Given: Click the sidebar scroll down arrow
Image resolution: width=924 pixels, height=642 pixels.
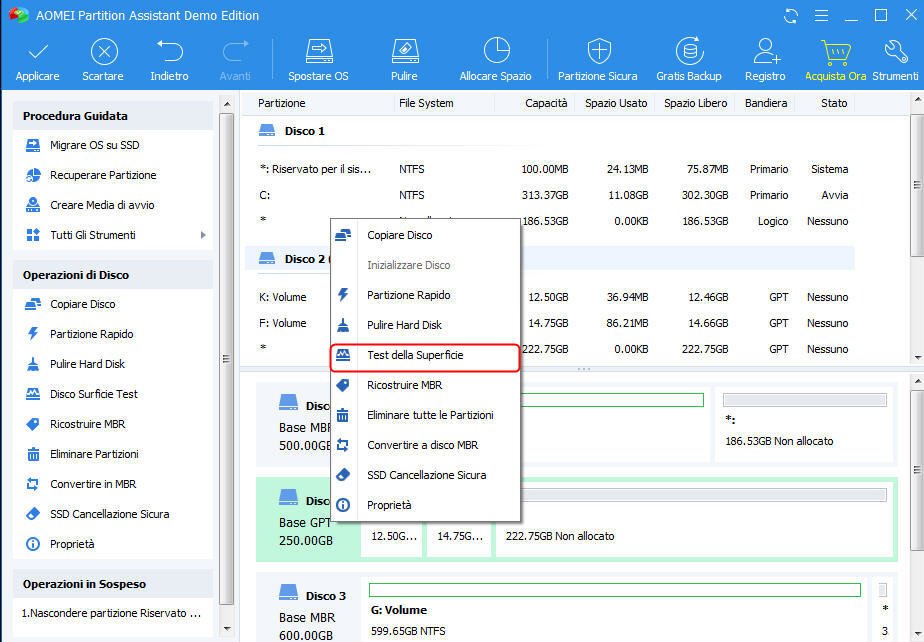Looking at the screenshot, I should click(227, 629).
